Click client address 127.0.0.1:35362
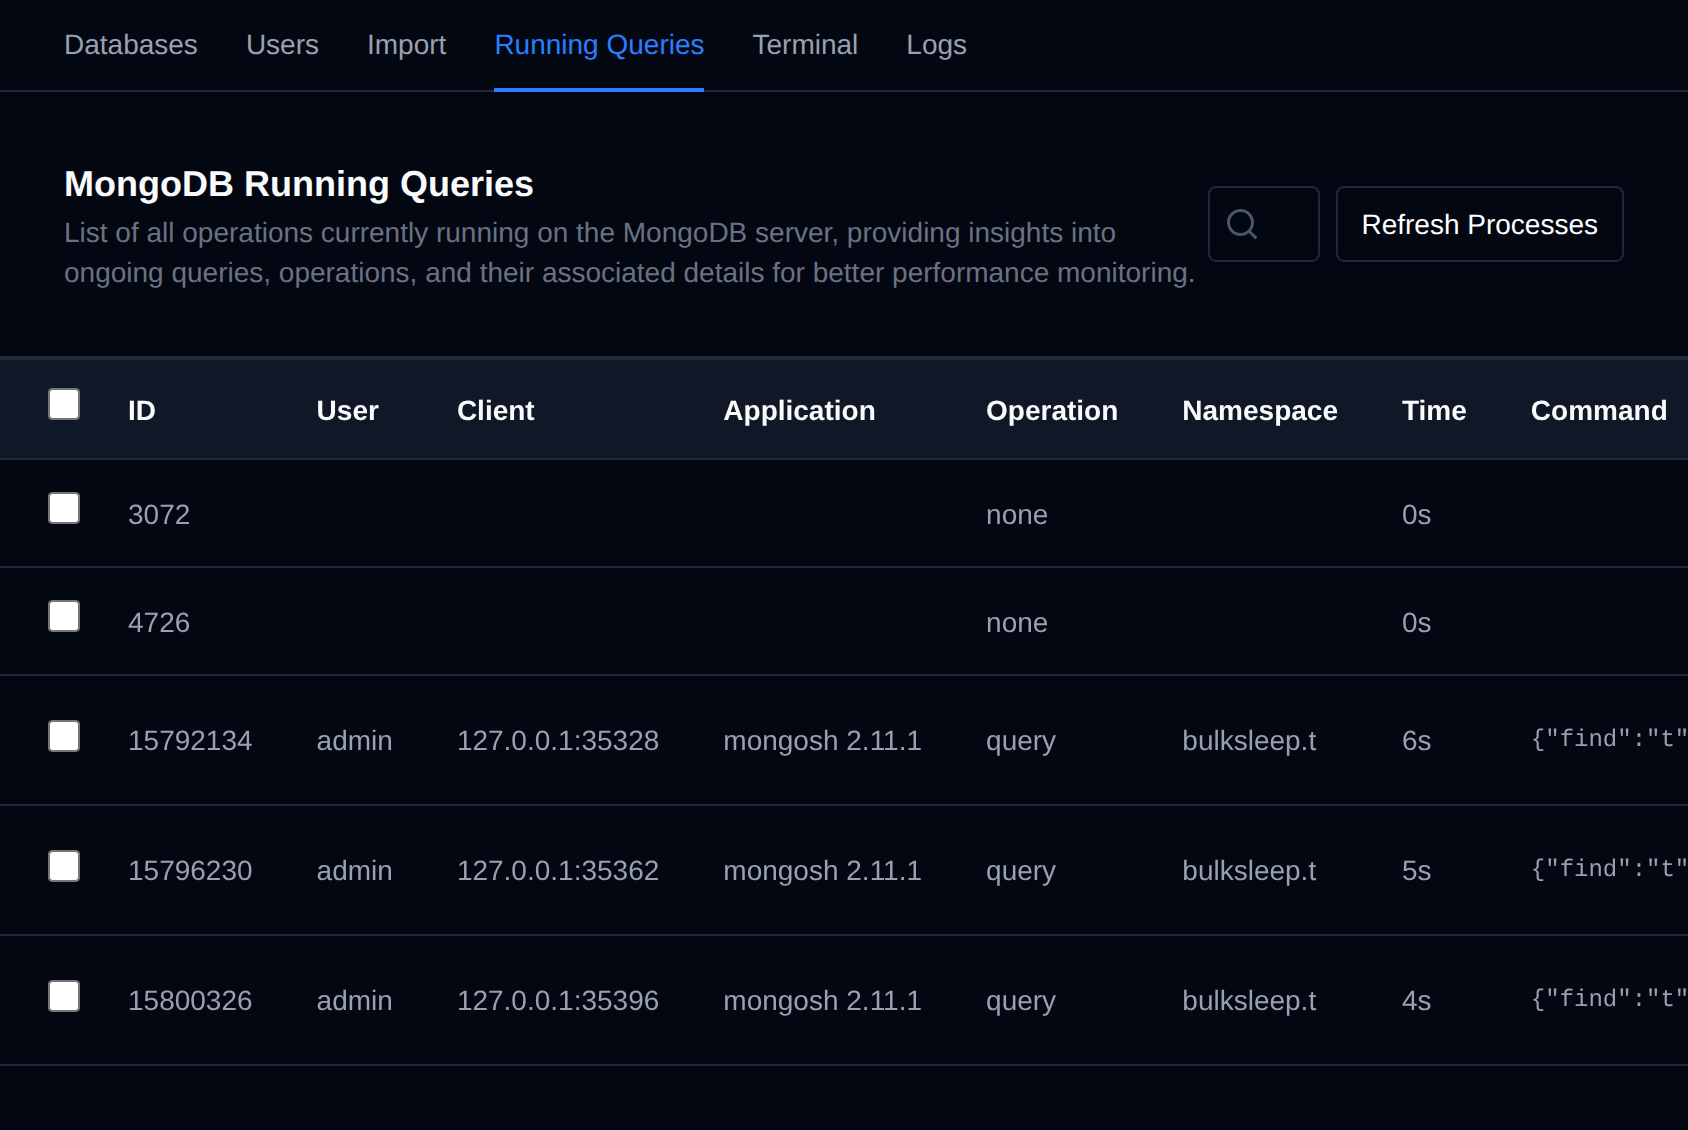 (558, 871)
